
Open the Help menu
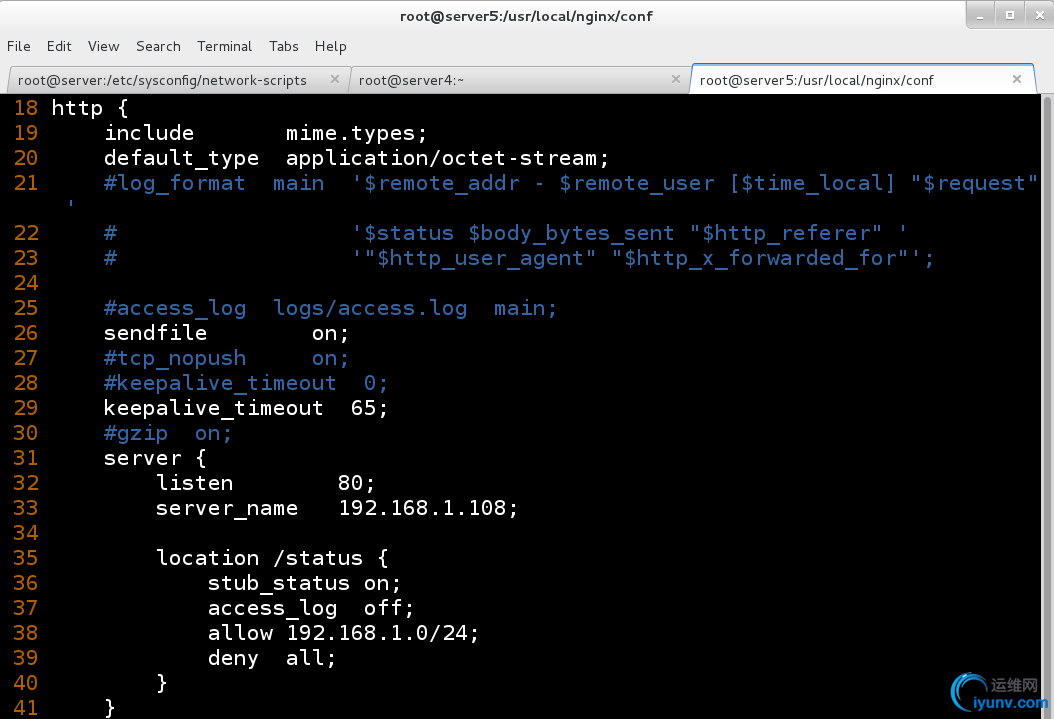330,46
